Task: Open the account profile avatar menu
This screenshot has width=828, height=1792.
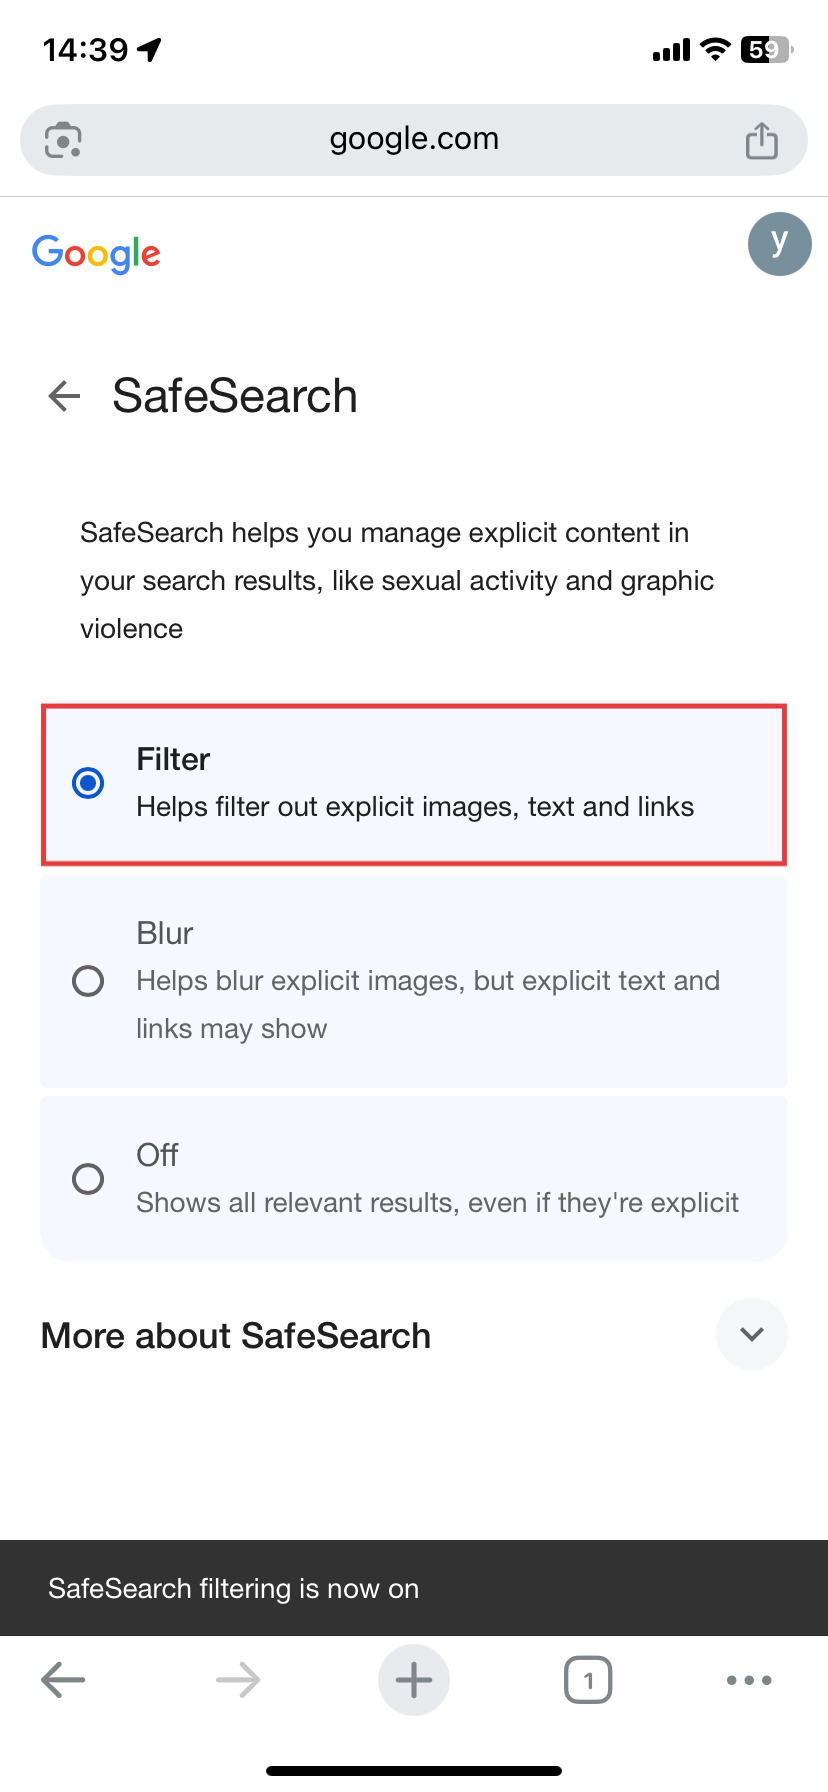Action: coord(779,244)
